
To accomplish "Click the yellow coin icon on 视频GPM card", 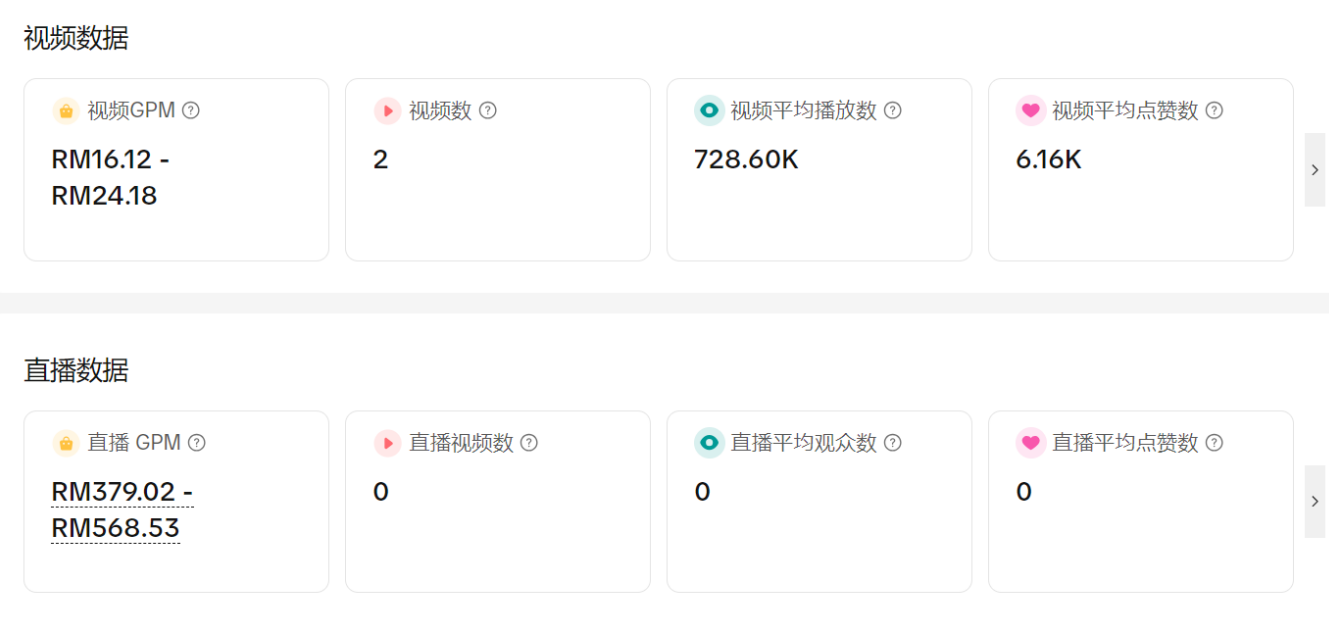I will point(65,111).
